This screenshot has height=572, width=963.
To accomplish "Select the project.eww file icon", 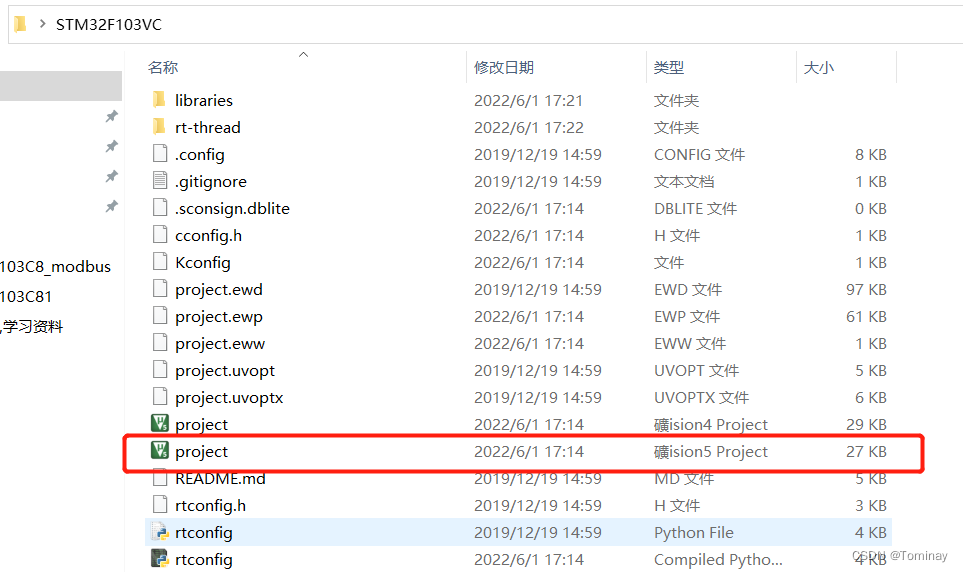I will 160,343.
